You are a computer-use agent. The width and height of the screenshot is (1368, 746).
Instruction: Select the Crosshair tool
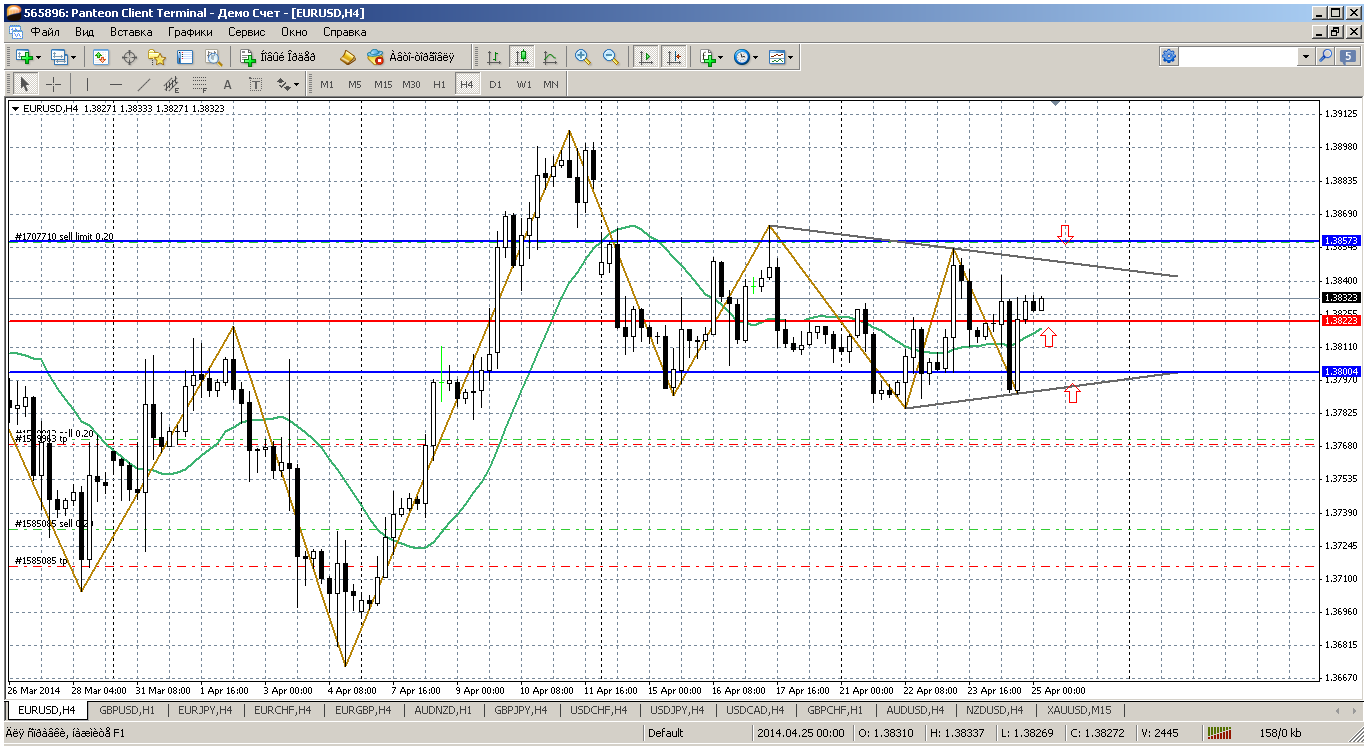54,84
